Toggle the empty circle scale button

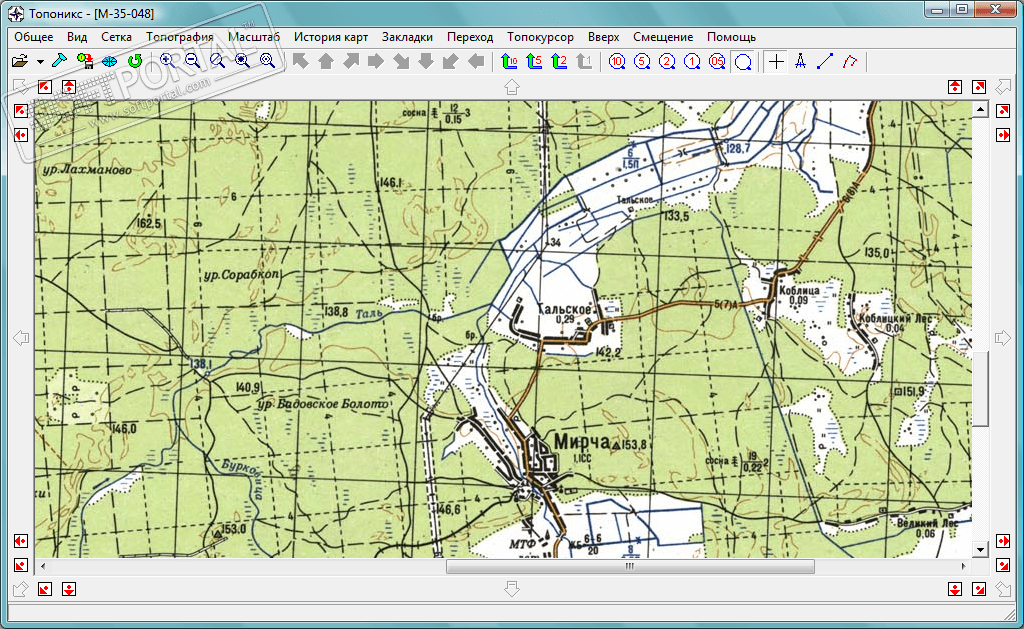[743, 62]
